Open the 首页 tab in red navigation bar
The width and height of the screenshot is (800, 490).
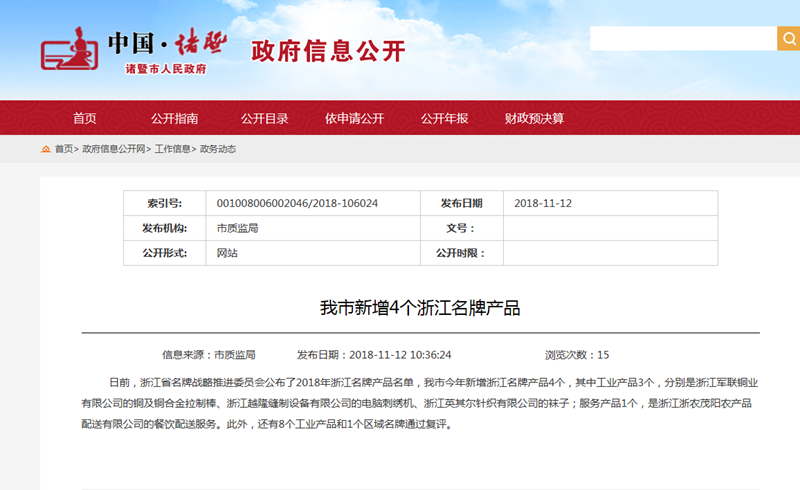[85, 118]
